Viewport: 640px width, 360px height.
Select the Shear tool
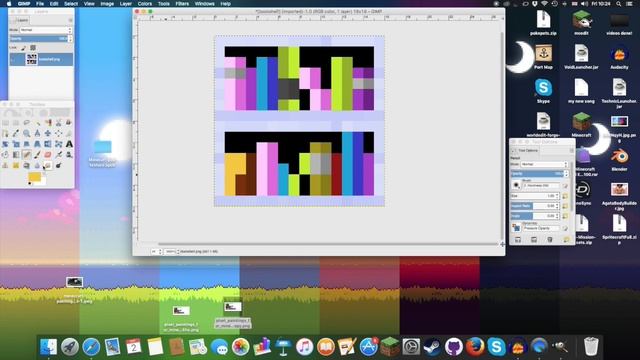[27, 144]
